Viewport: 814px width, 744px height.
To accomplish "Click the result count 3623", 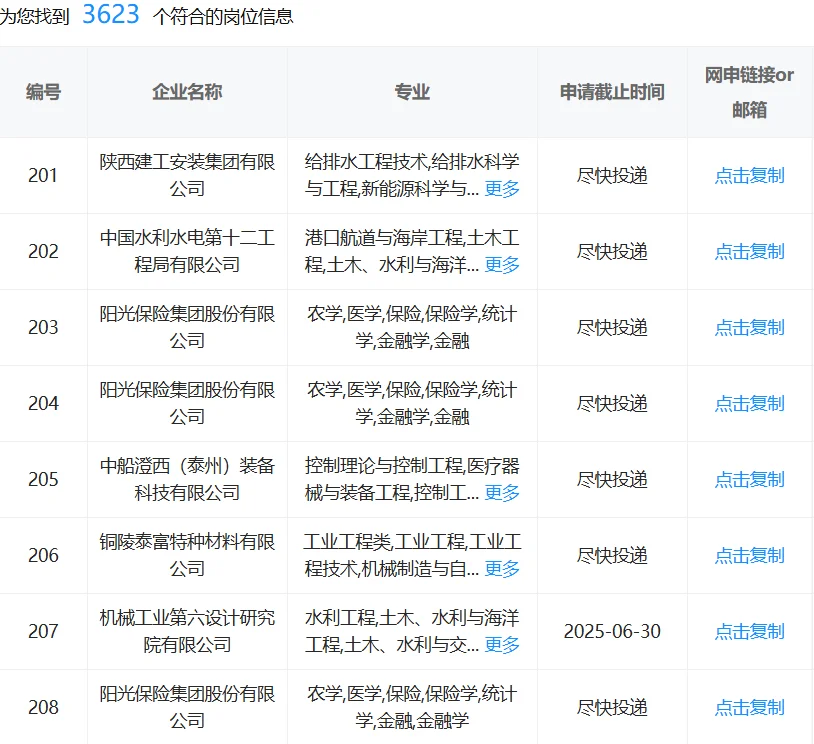I will coord(111,14).
